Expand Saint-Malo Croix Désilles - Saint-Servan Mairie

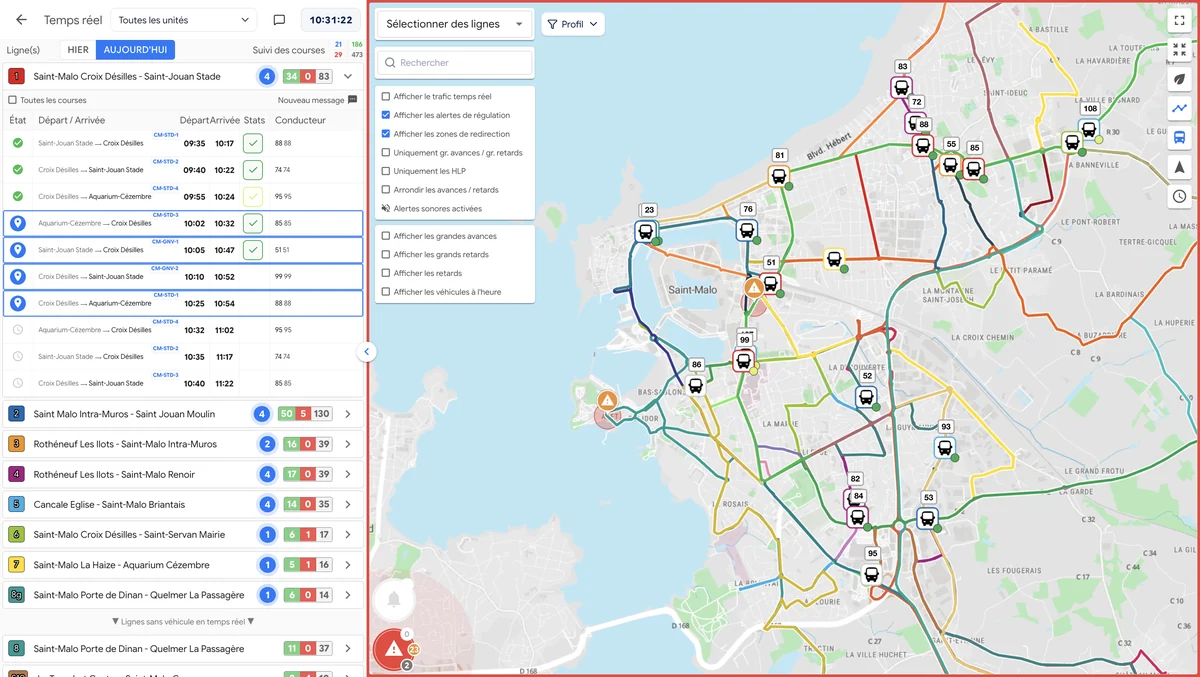click(348, 534)
